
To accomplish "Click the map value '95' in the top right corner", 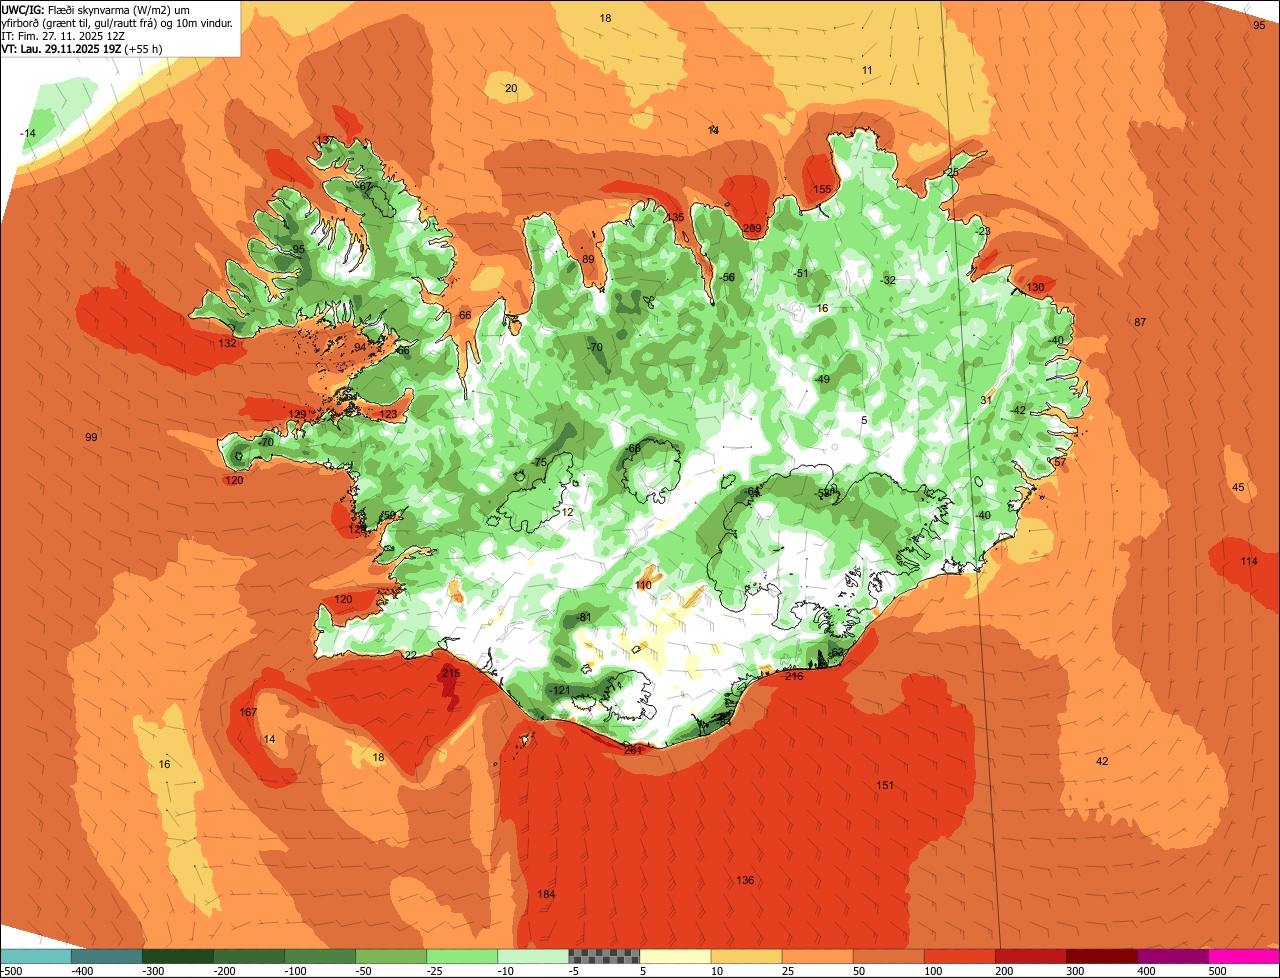I will [x=1259, y=25].
